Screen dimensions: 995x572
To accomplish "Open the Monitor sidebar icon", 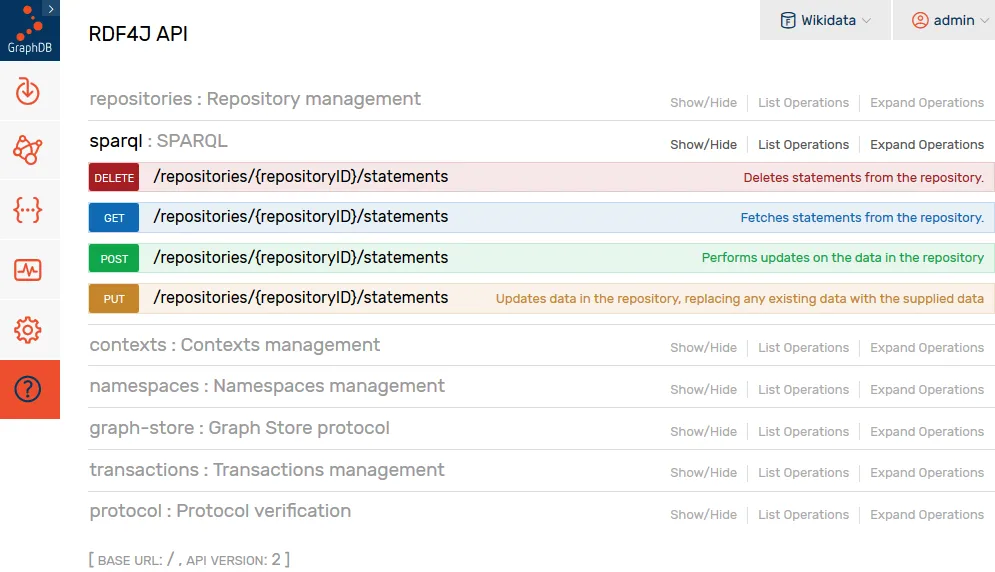I will point(28,270).
